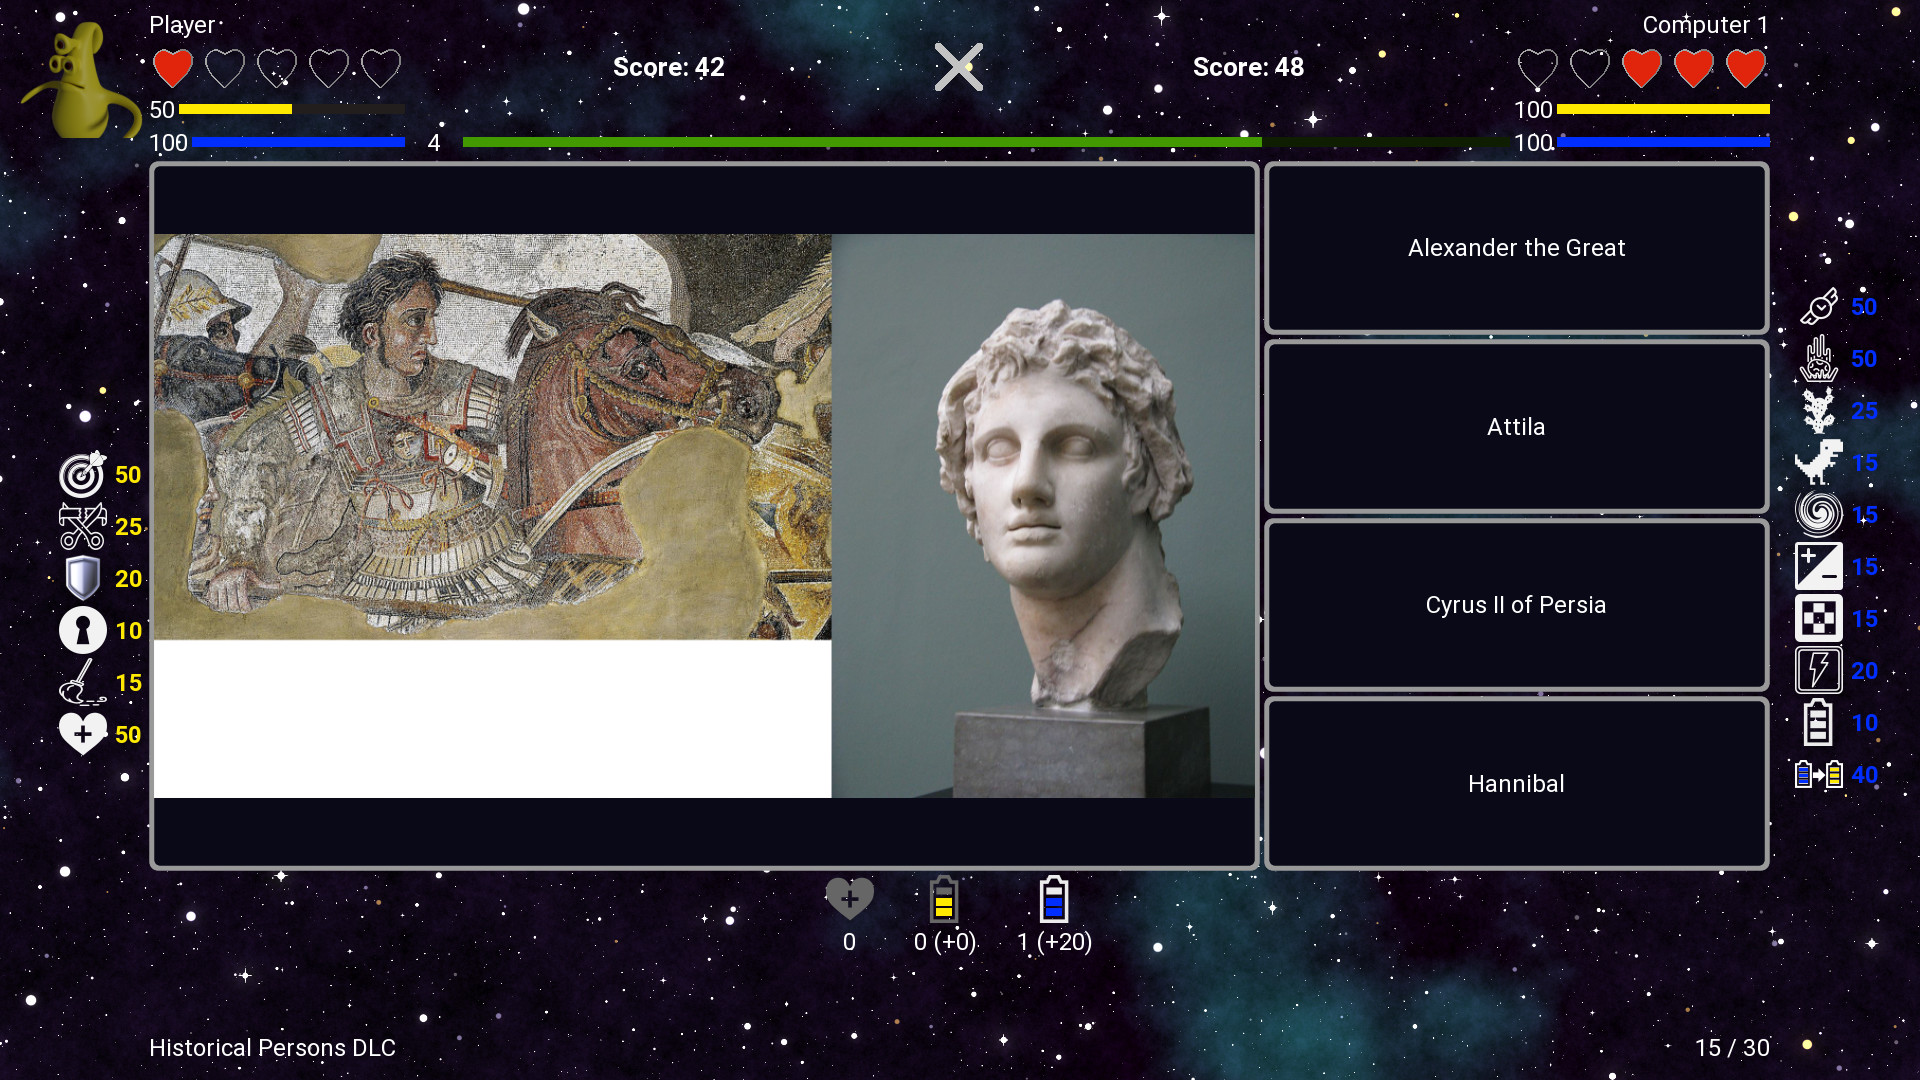Select the cactus attack icon
The image size is (1920, 1080).
pyautogui.click(x=1818, y=411)
